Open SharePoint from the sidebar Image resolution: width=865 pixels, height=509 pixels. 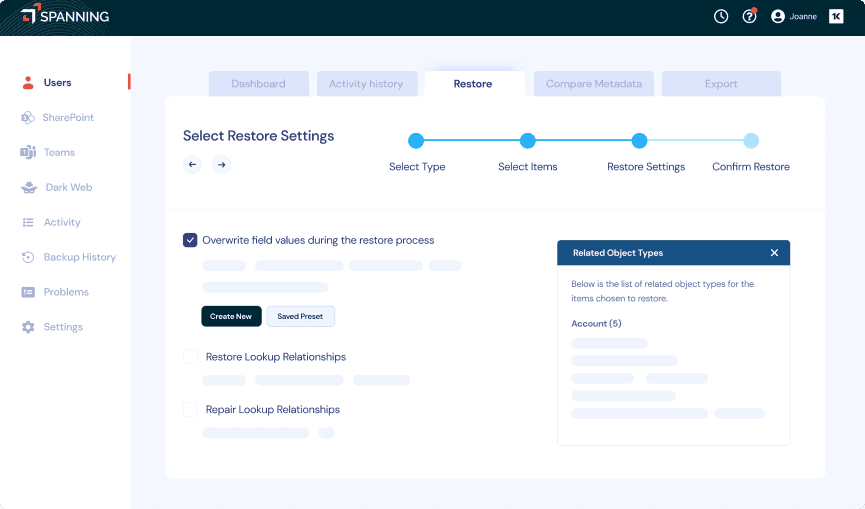pos(67,118)
